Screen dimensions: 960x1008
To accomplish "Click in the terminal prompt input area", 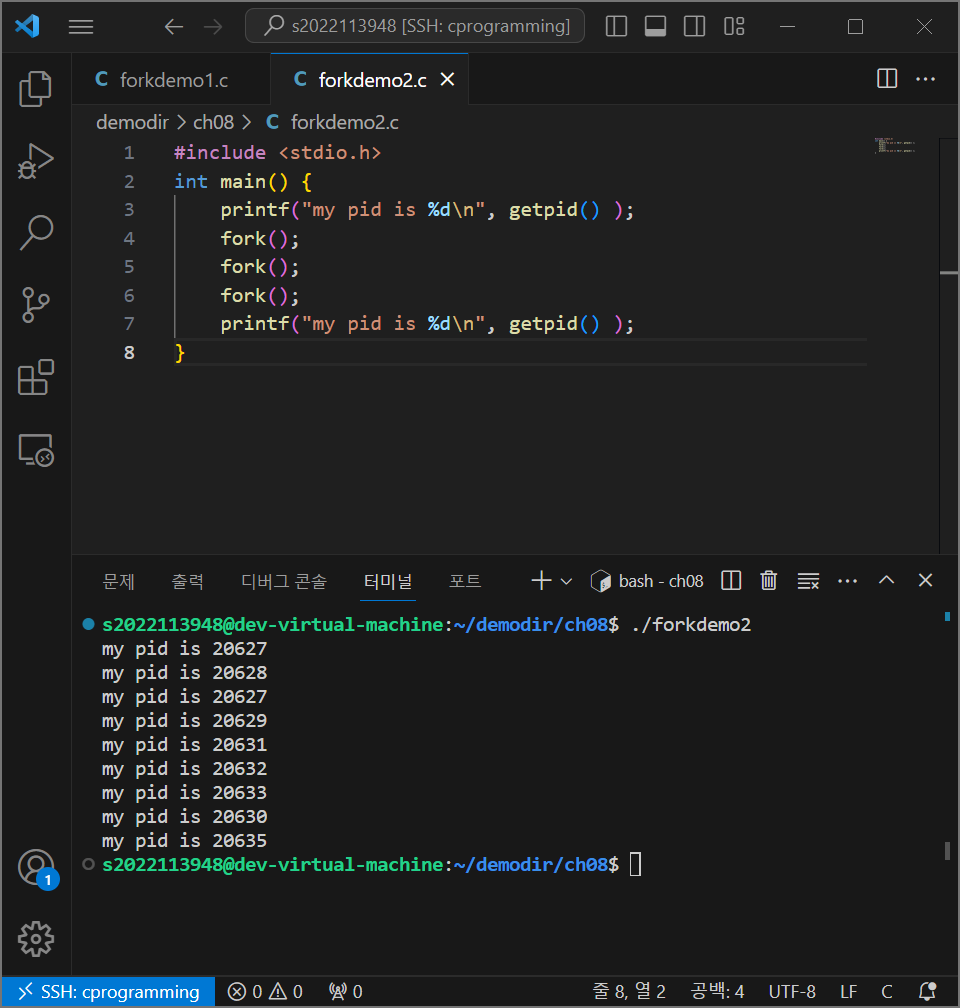I will coord(635,865).
